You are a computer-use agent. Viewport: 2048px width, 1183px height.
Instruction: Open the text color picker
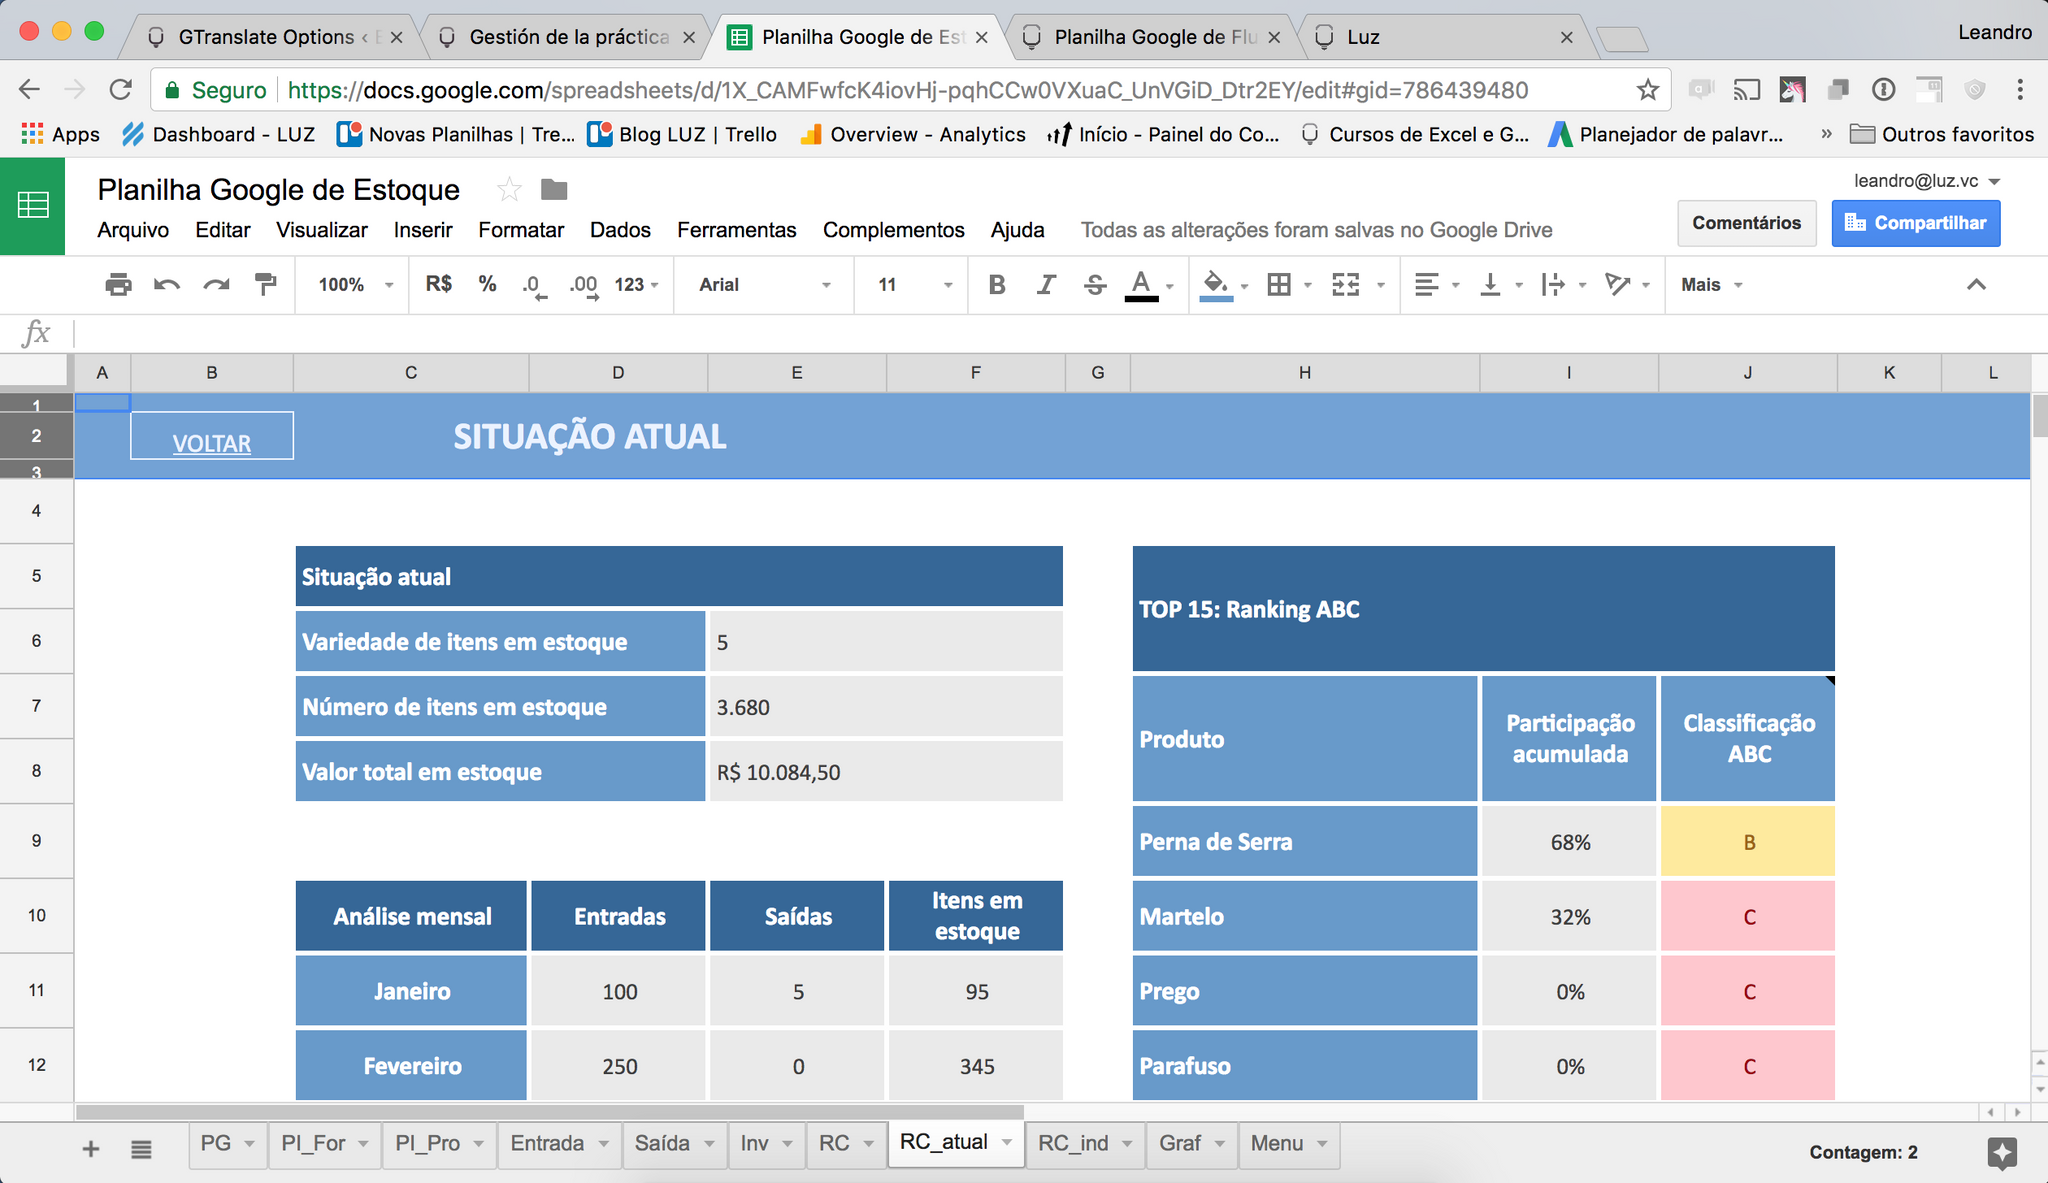(1142, 285)
